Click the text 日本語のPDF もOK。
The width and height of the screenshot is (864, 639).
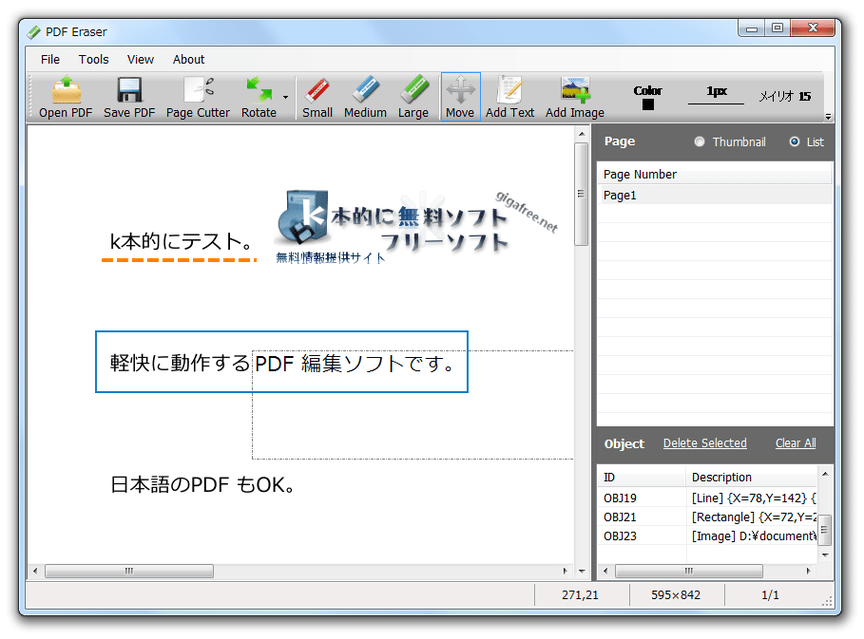[204, 485]
